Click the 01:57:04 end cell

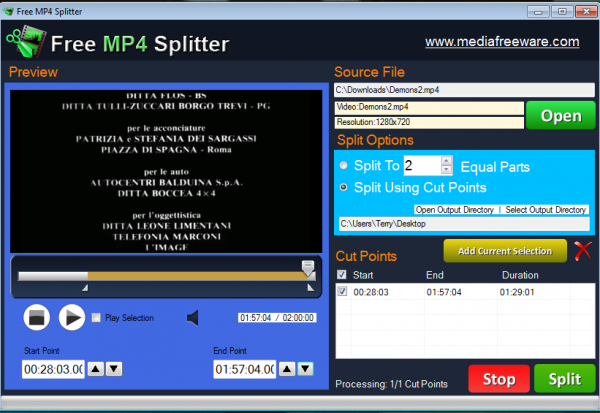click(444, 292)
